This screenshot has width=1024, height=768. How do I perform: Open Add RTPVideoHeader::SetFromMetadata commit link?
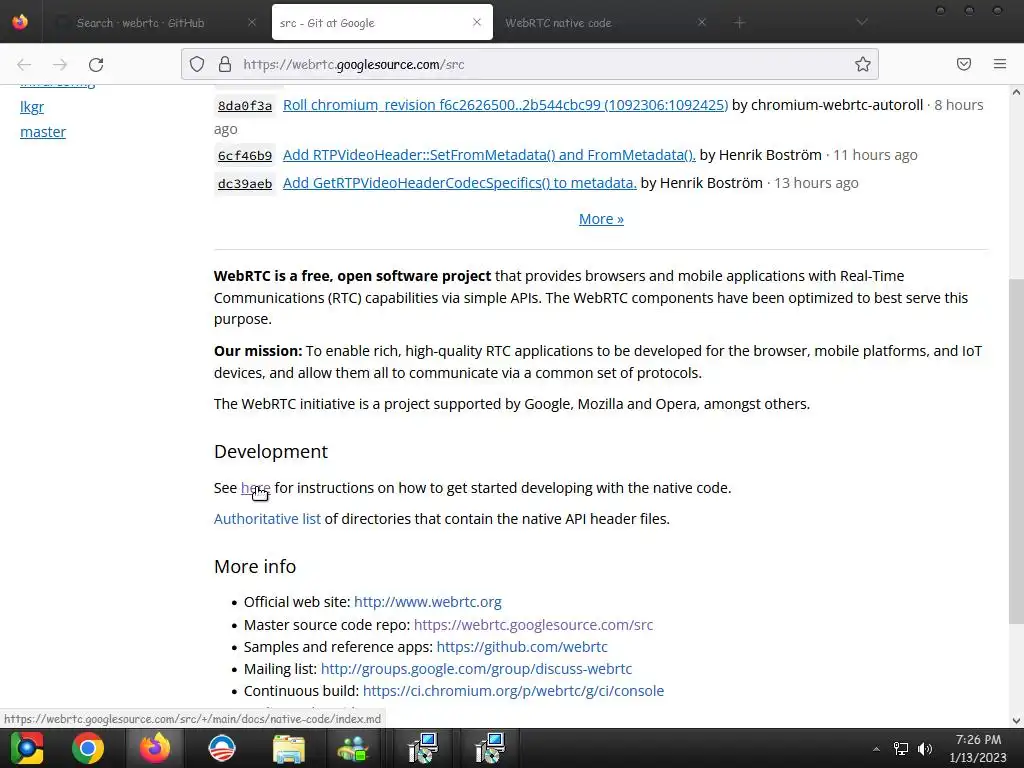click(x=489, y=155)
